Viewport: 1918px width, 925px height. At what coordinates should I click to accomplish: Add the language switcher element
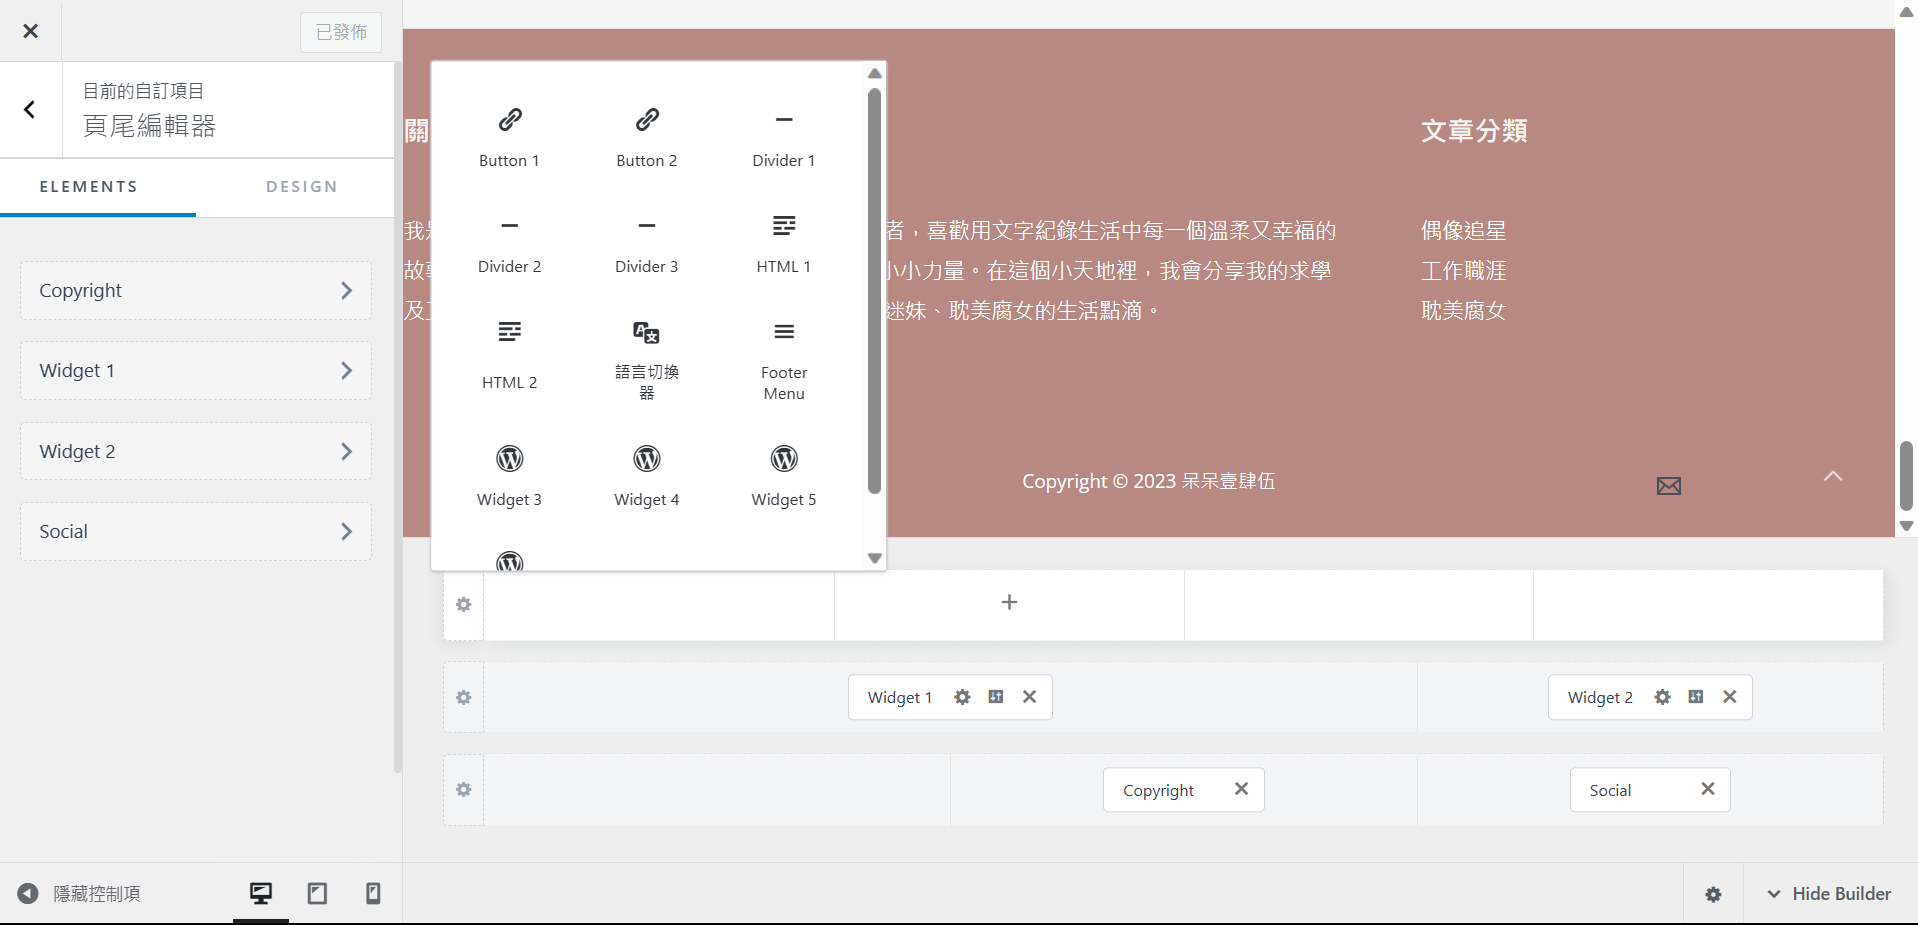[x=646, y=360]
